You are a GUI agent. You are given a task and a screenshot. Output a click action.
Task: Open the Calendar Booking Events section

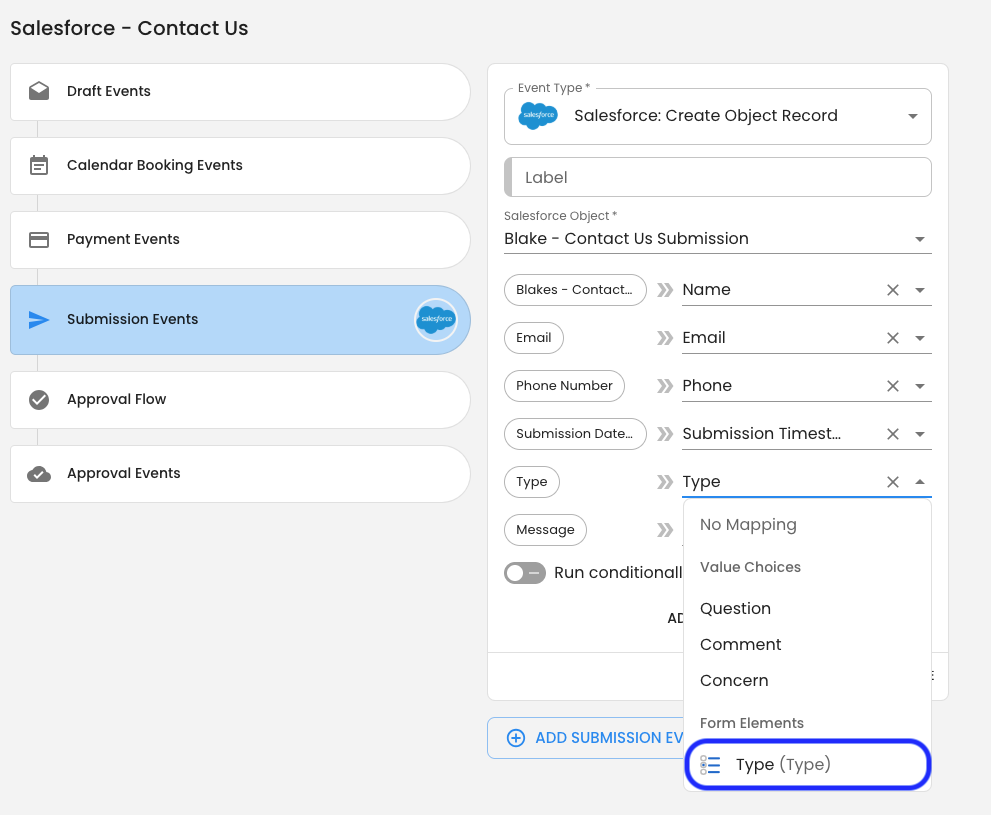pos(240,166)
